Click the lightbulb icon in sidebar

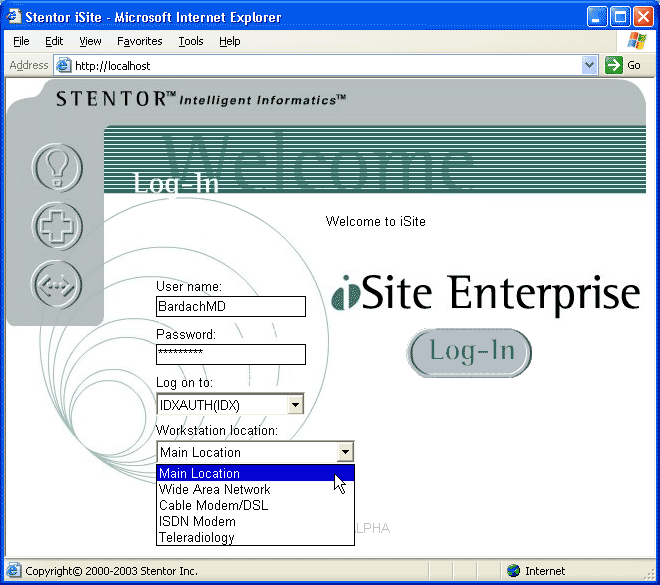pos(57,167)
